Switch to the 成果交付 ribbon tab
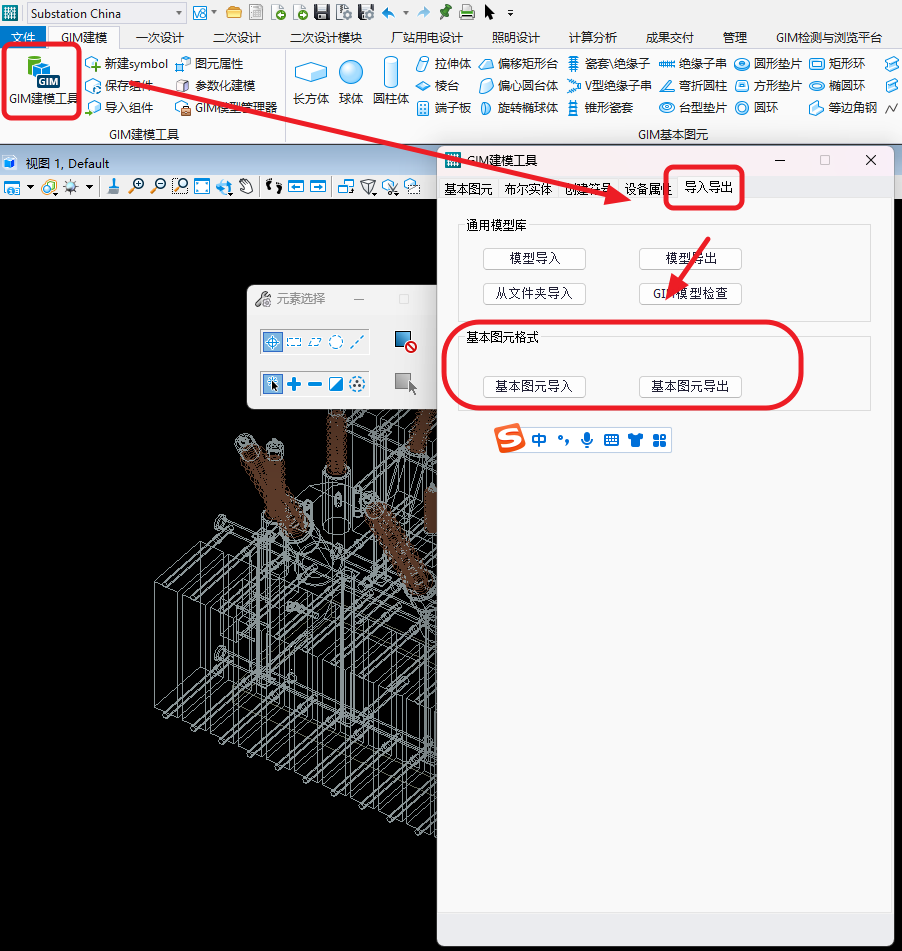This screenshot has height=951, width=902. coord(669,38)
